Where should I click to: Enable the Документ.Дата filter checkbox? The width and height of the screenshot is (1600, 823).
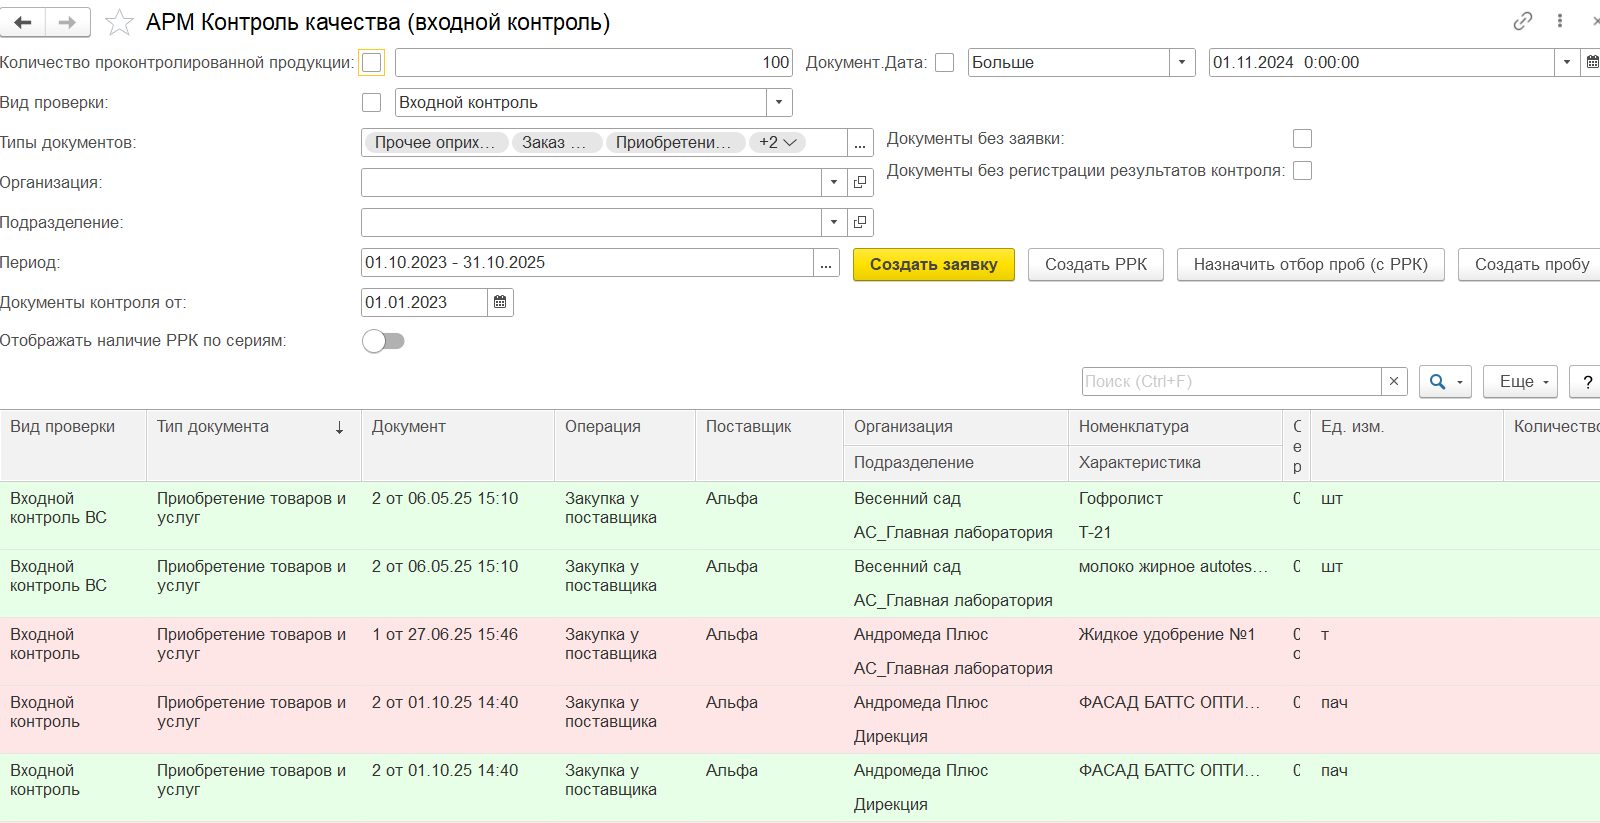945,63
